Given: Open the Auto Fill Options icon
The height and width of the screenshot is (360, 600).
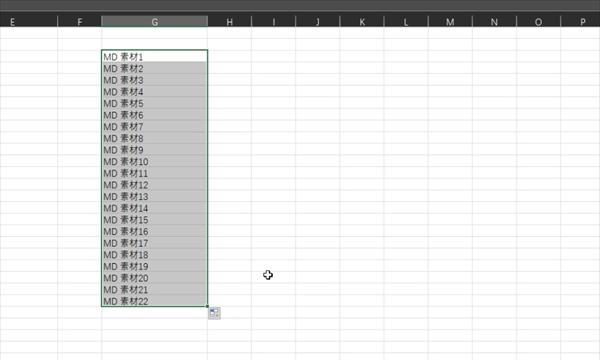Looking at the screenshot, I should point(214,313).
